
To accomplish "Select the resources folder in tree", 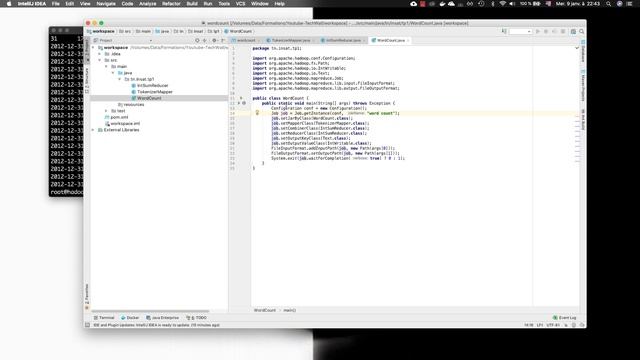I will tap(133, 104).
